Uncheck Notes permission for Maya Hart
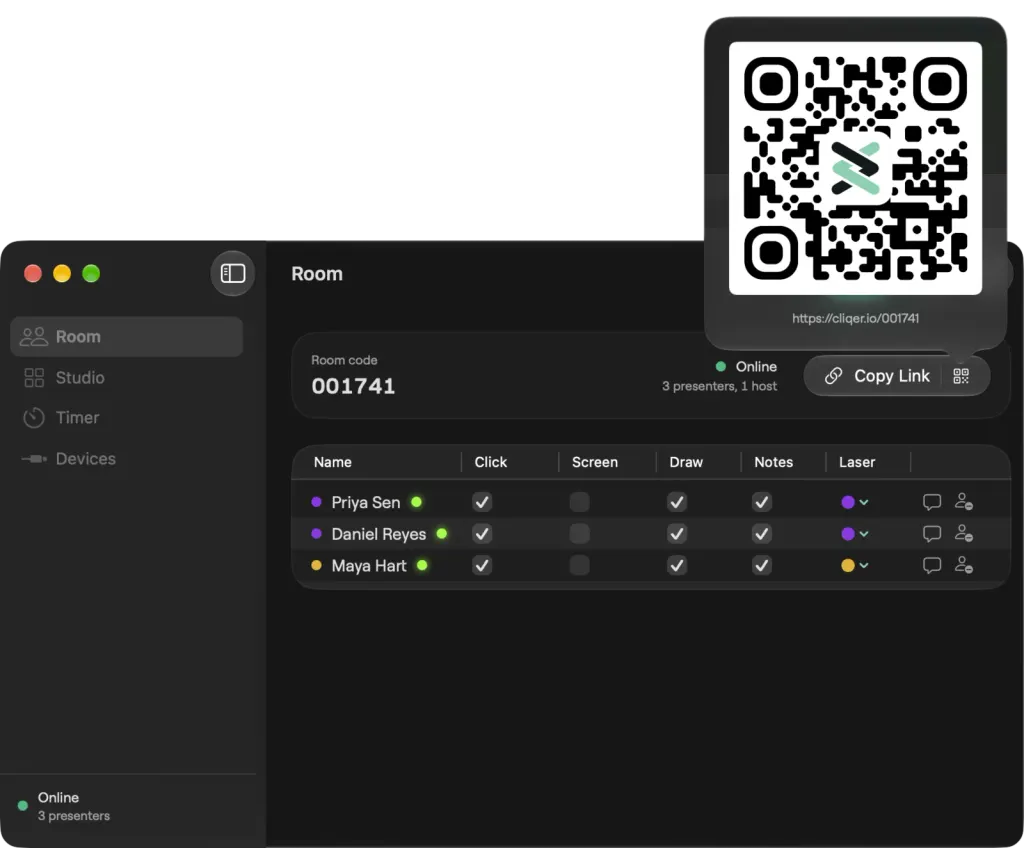Screen dimensions: 1024x848 click(x=761, y=565)
